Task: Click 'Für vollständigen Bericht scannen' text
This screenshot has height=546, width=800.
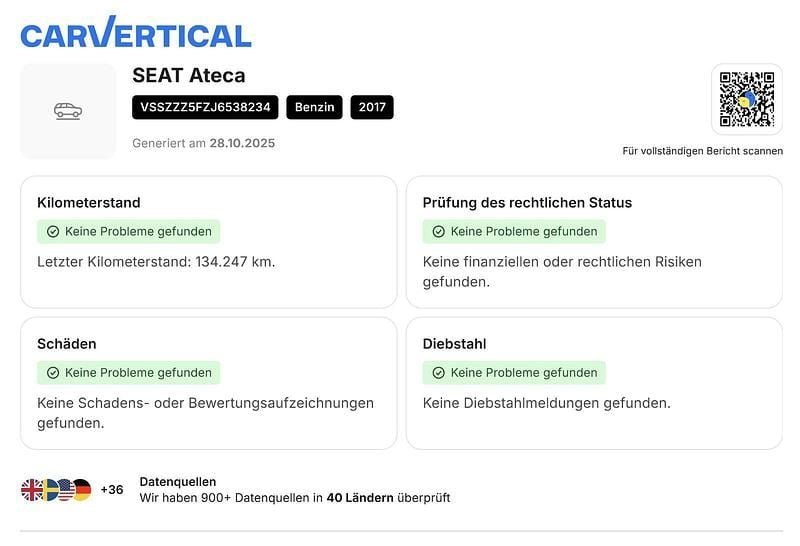Action: tap(702, 151)
